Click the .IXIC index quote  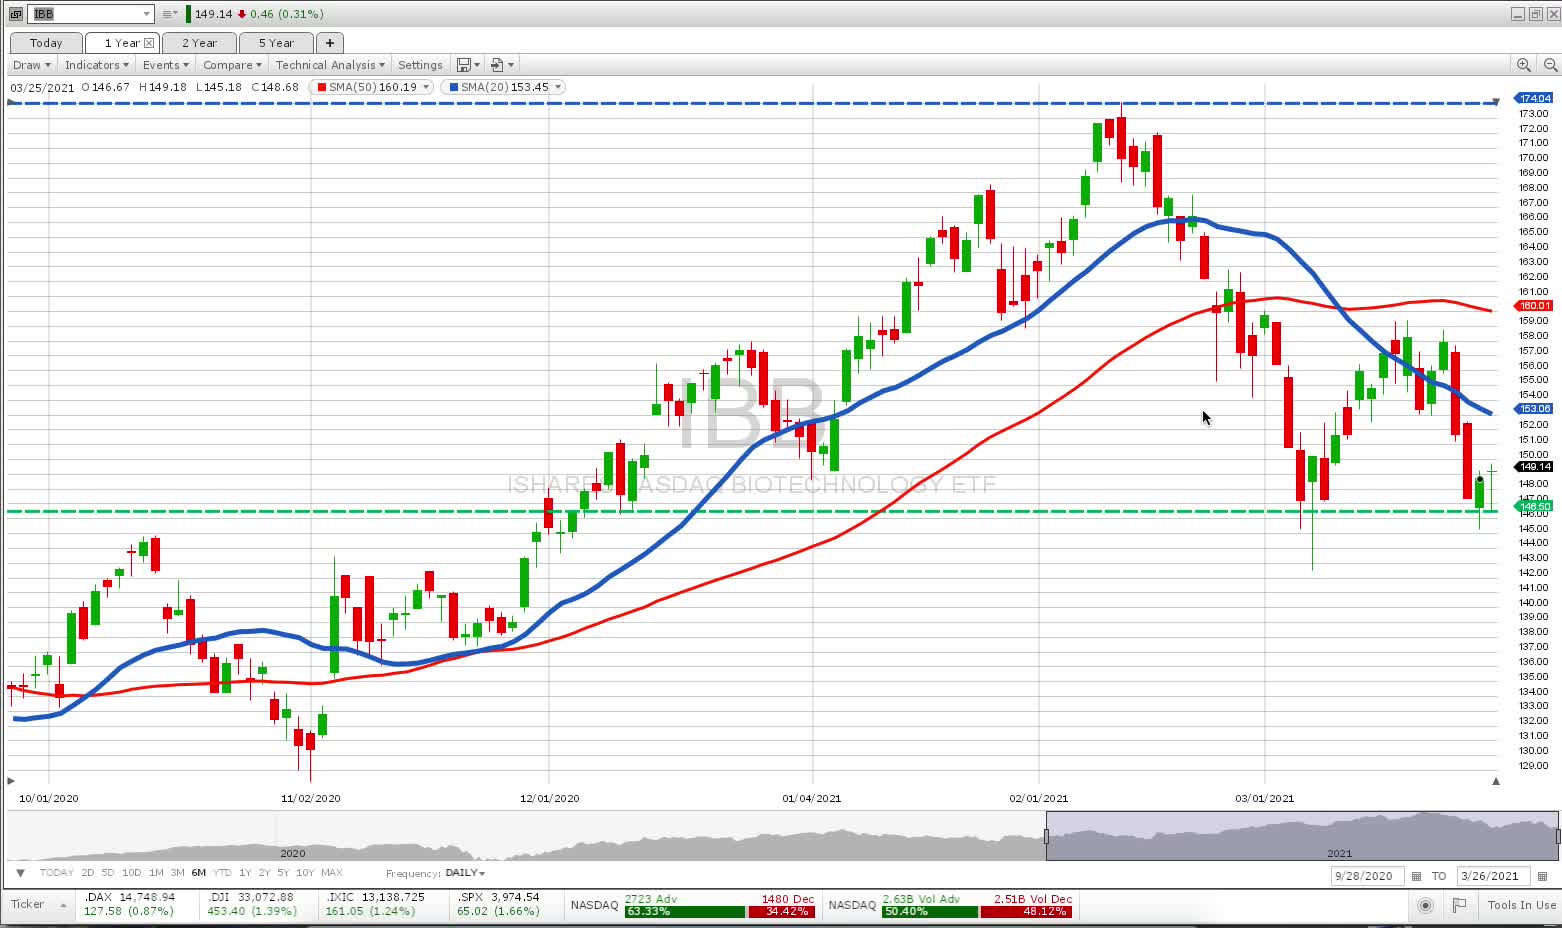[376, 905]
